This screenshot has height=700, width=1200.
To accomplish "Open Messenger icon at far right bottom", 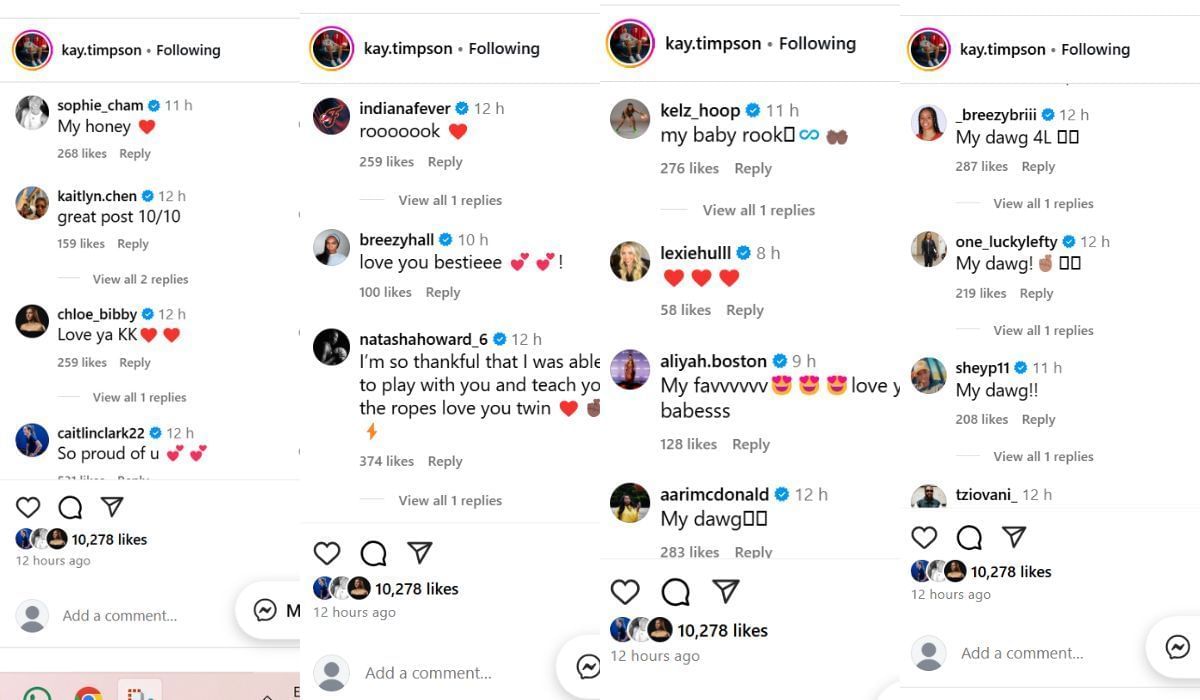I will click(1178, 647).
